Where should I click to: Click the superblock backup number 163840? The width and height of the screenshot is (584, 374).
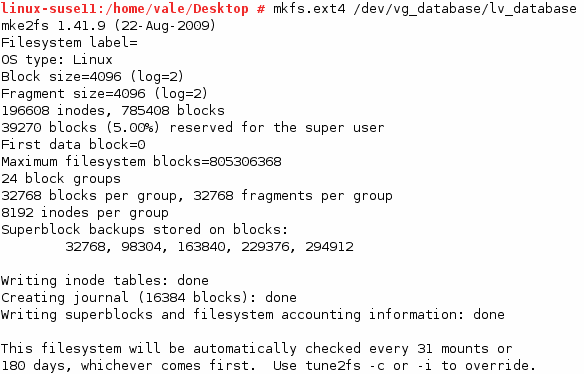click(x=201, y=247)
